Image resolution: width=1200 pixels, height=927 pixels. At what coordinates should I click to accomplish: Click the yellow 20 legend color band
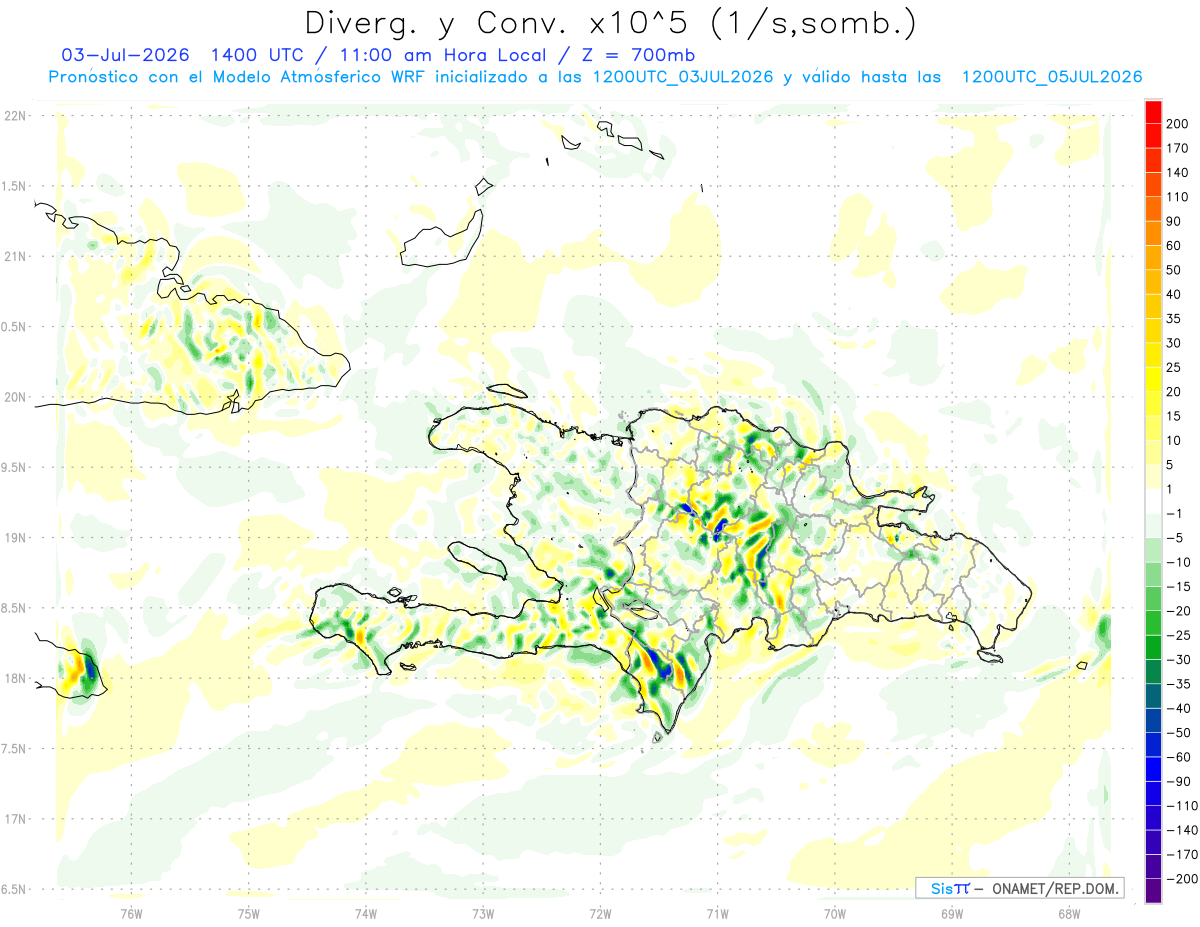click(1153, 380)
